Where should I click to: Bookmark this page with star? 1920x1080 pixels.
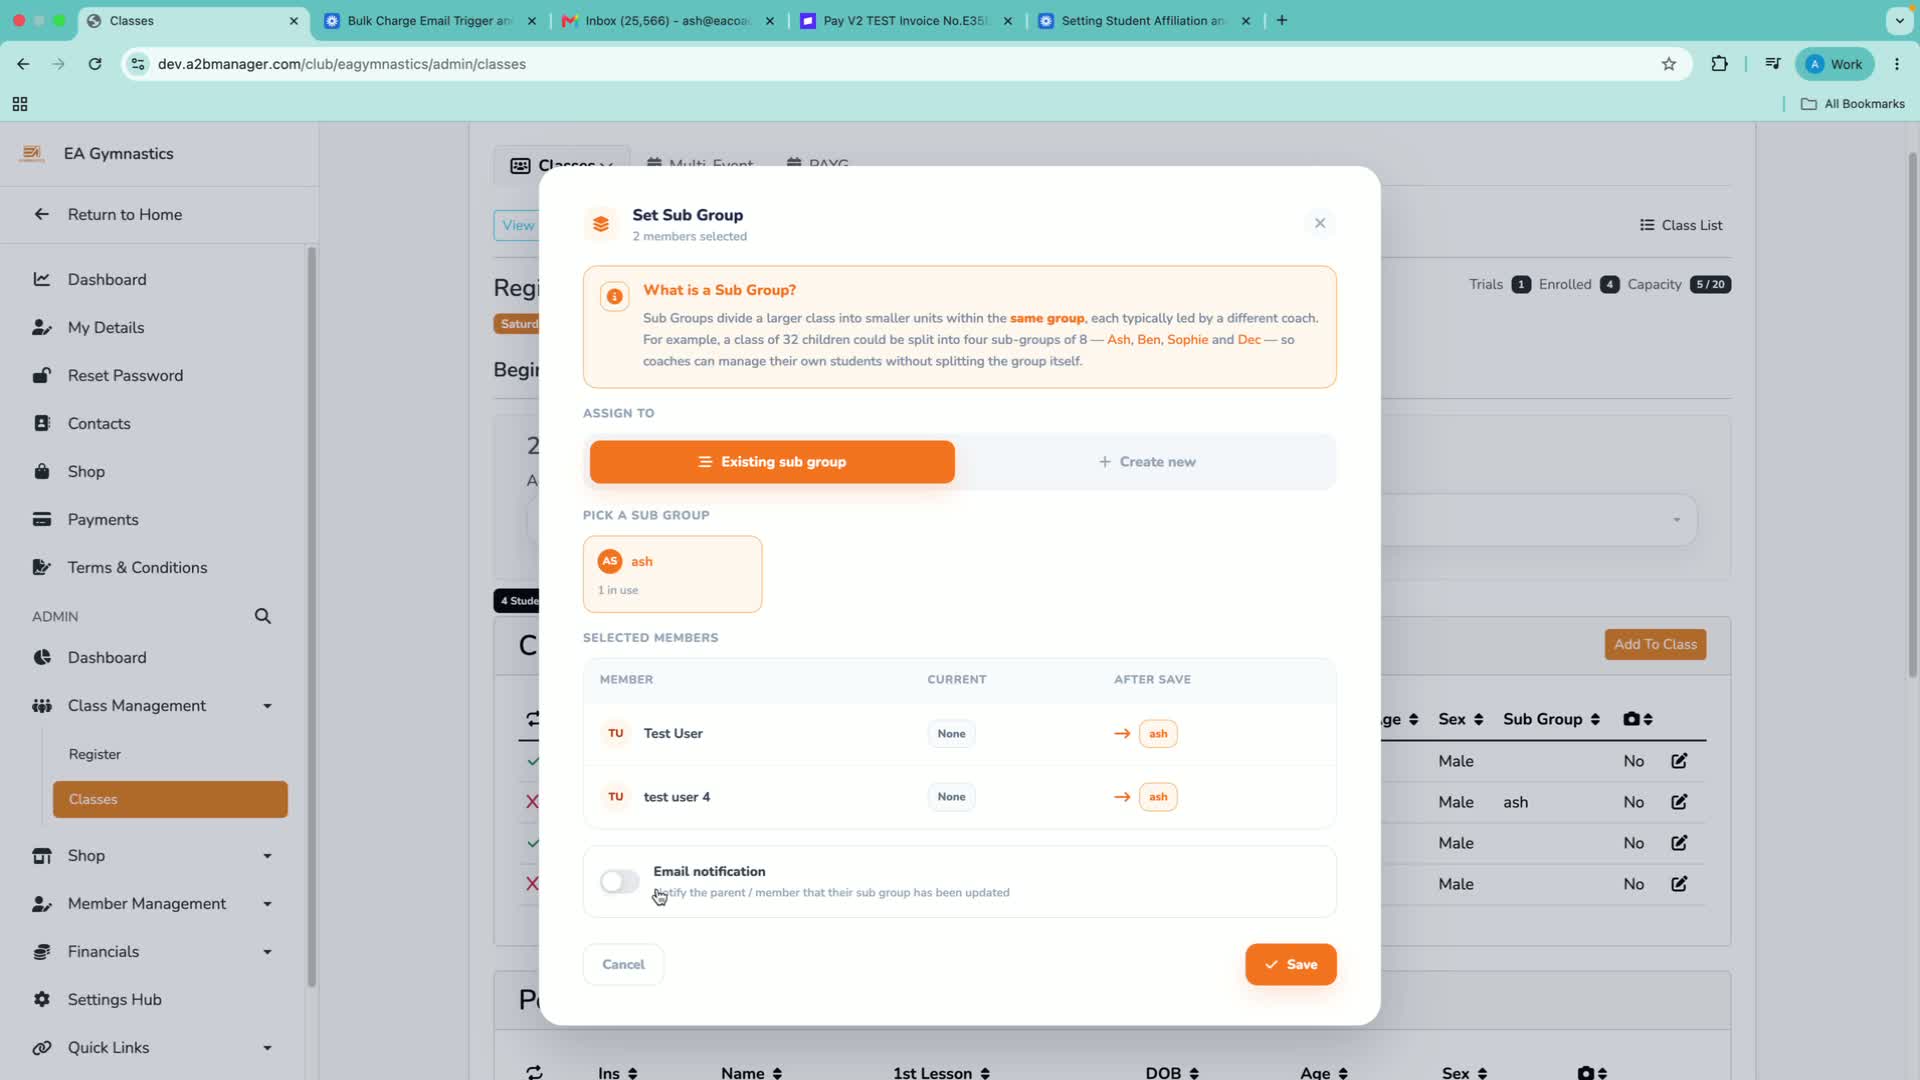(x=1669, y=64)
